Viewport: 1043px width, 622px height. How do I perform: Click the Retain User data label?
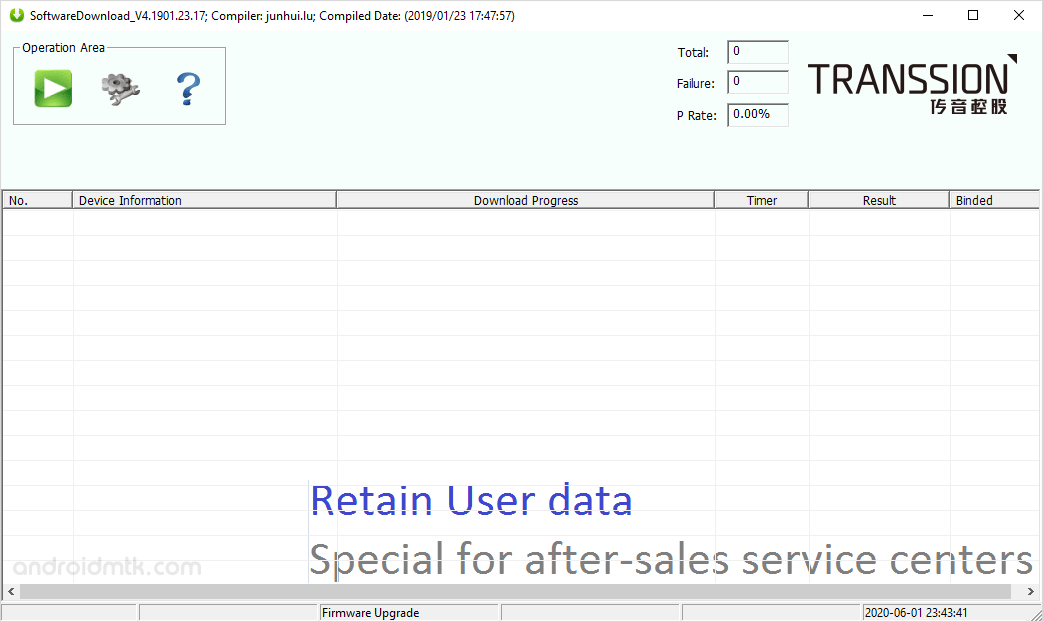click(471, 500)
